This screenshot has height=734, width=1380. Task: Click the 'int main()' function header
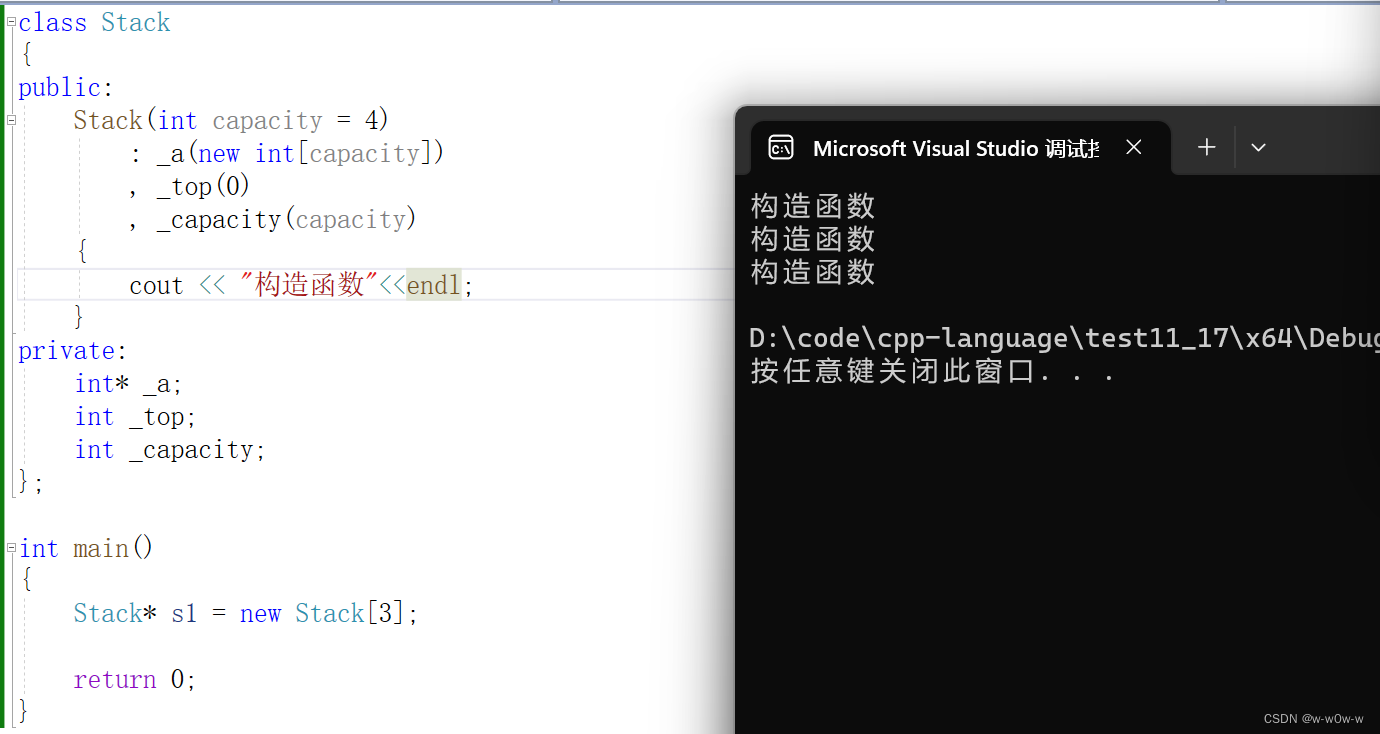[86, 549]
